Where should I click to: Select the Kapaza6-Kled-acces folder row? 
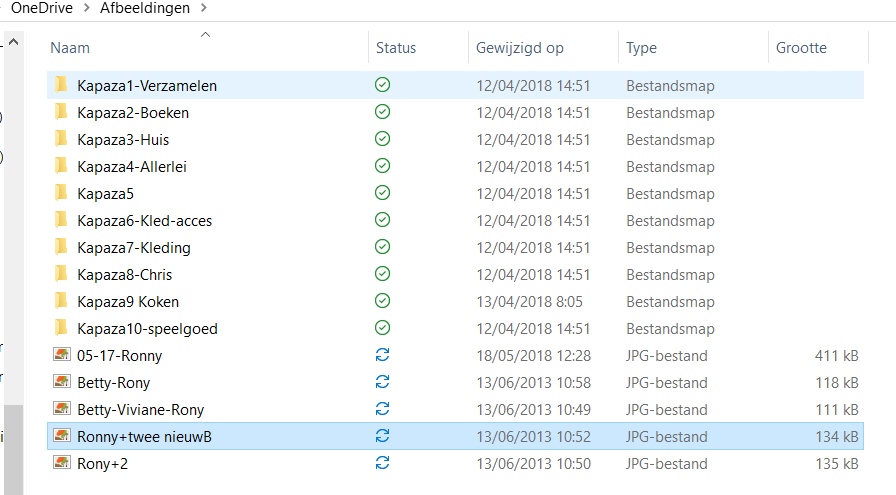coord(455,220)
